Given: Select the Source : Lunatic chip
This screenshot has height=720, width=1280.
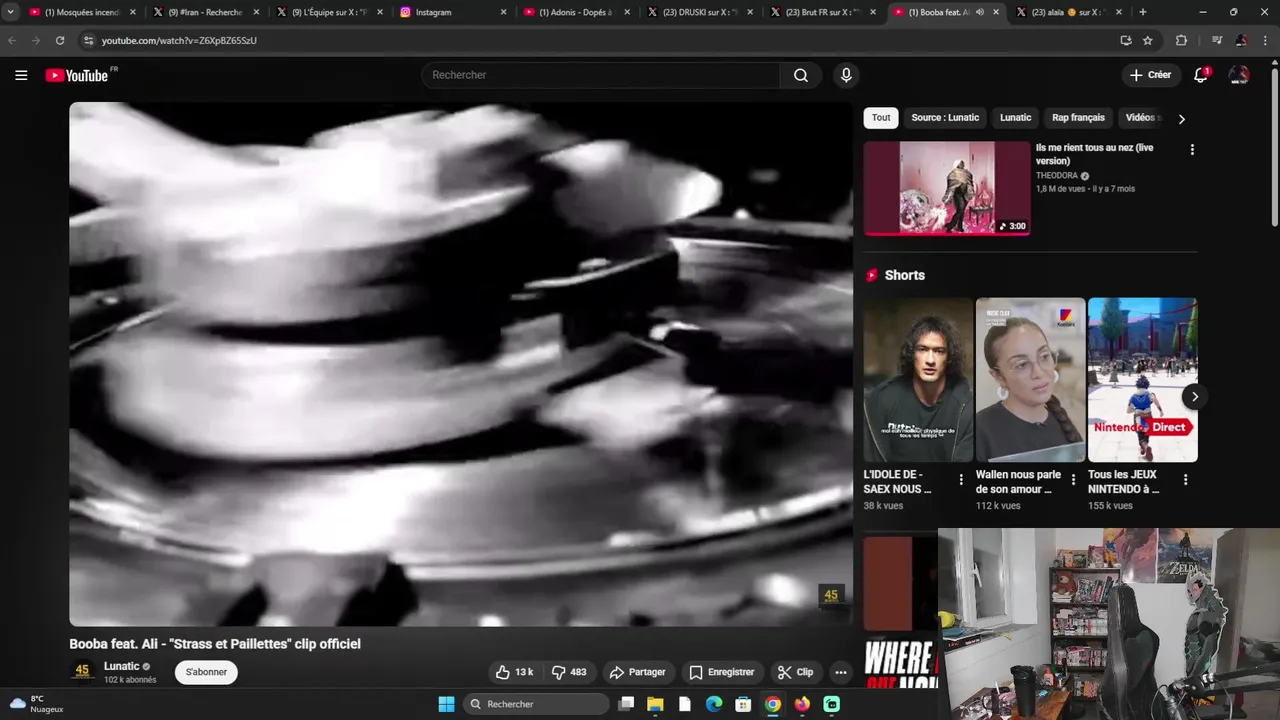Looking at the screenshot, I should (945, 118).
